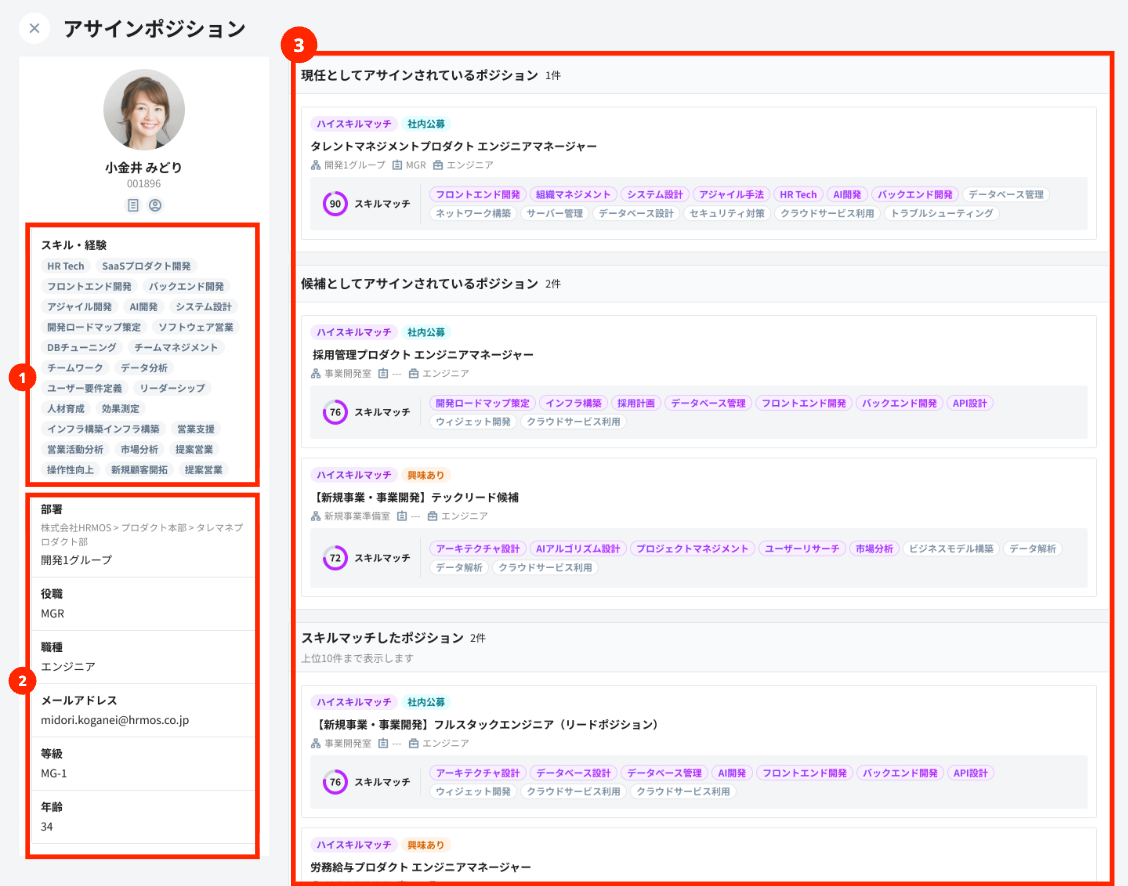This screenshot has height=886, width=1128.
Task: Click the document icon below employee ID 001896
Action: point(133,205)
